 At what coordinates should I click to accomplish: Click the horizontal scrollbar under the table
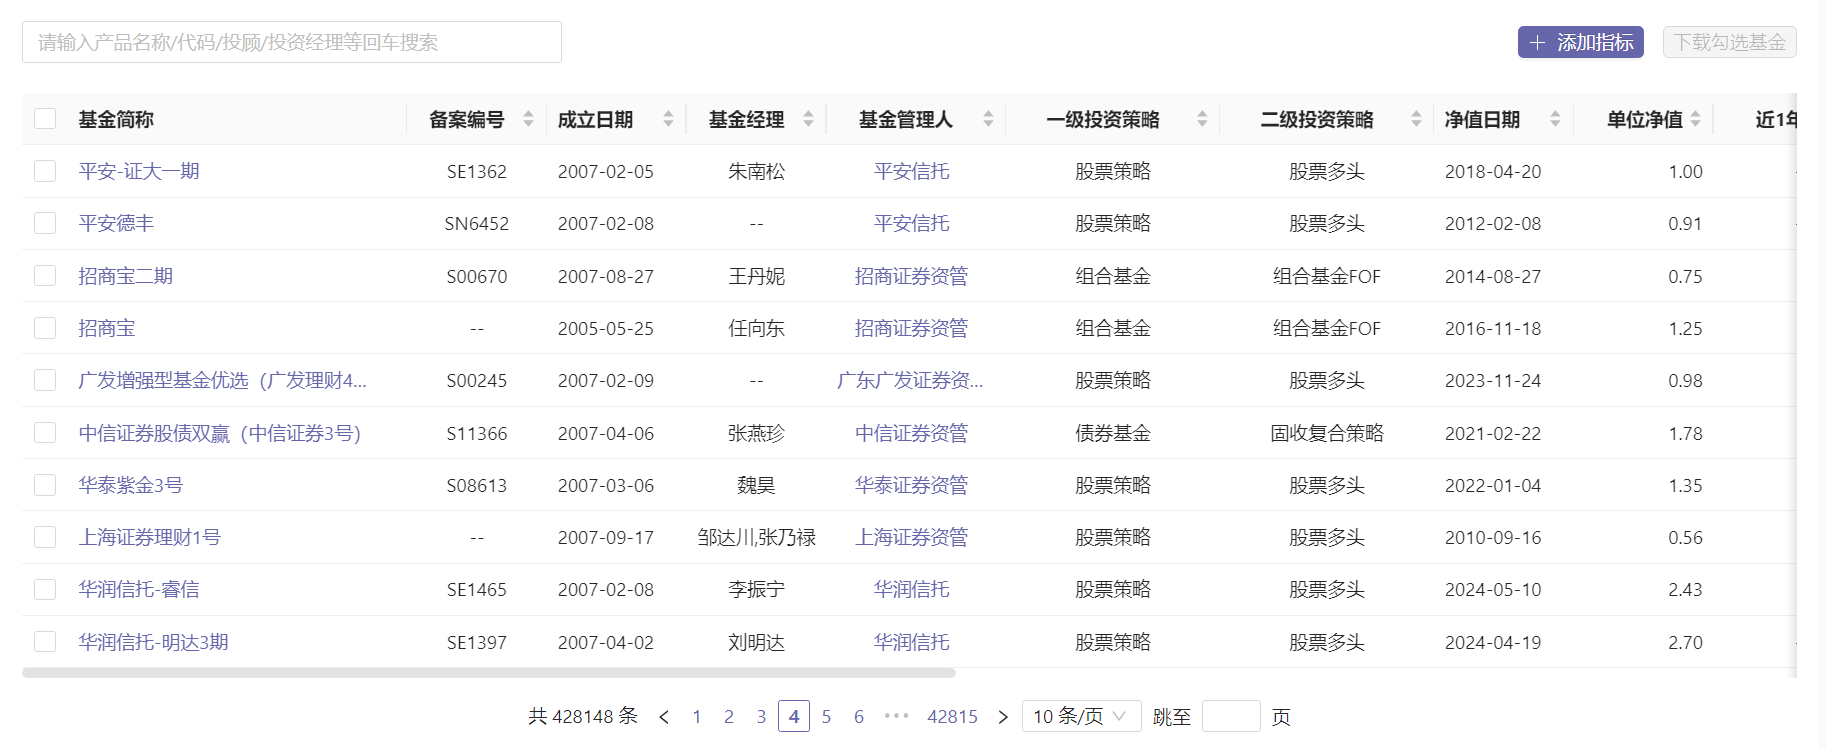click(x=488, y=673)
